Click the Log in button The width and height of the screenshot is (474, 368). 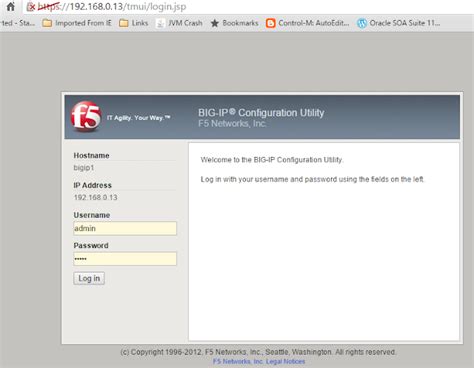coord(89,278)
